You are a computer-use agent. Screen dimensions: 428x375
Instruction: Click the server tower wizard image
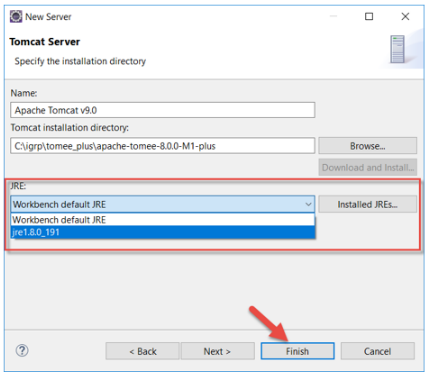[398, 49]
